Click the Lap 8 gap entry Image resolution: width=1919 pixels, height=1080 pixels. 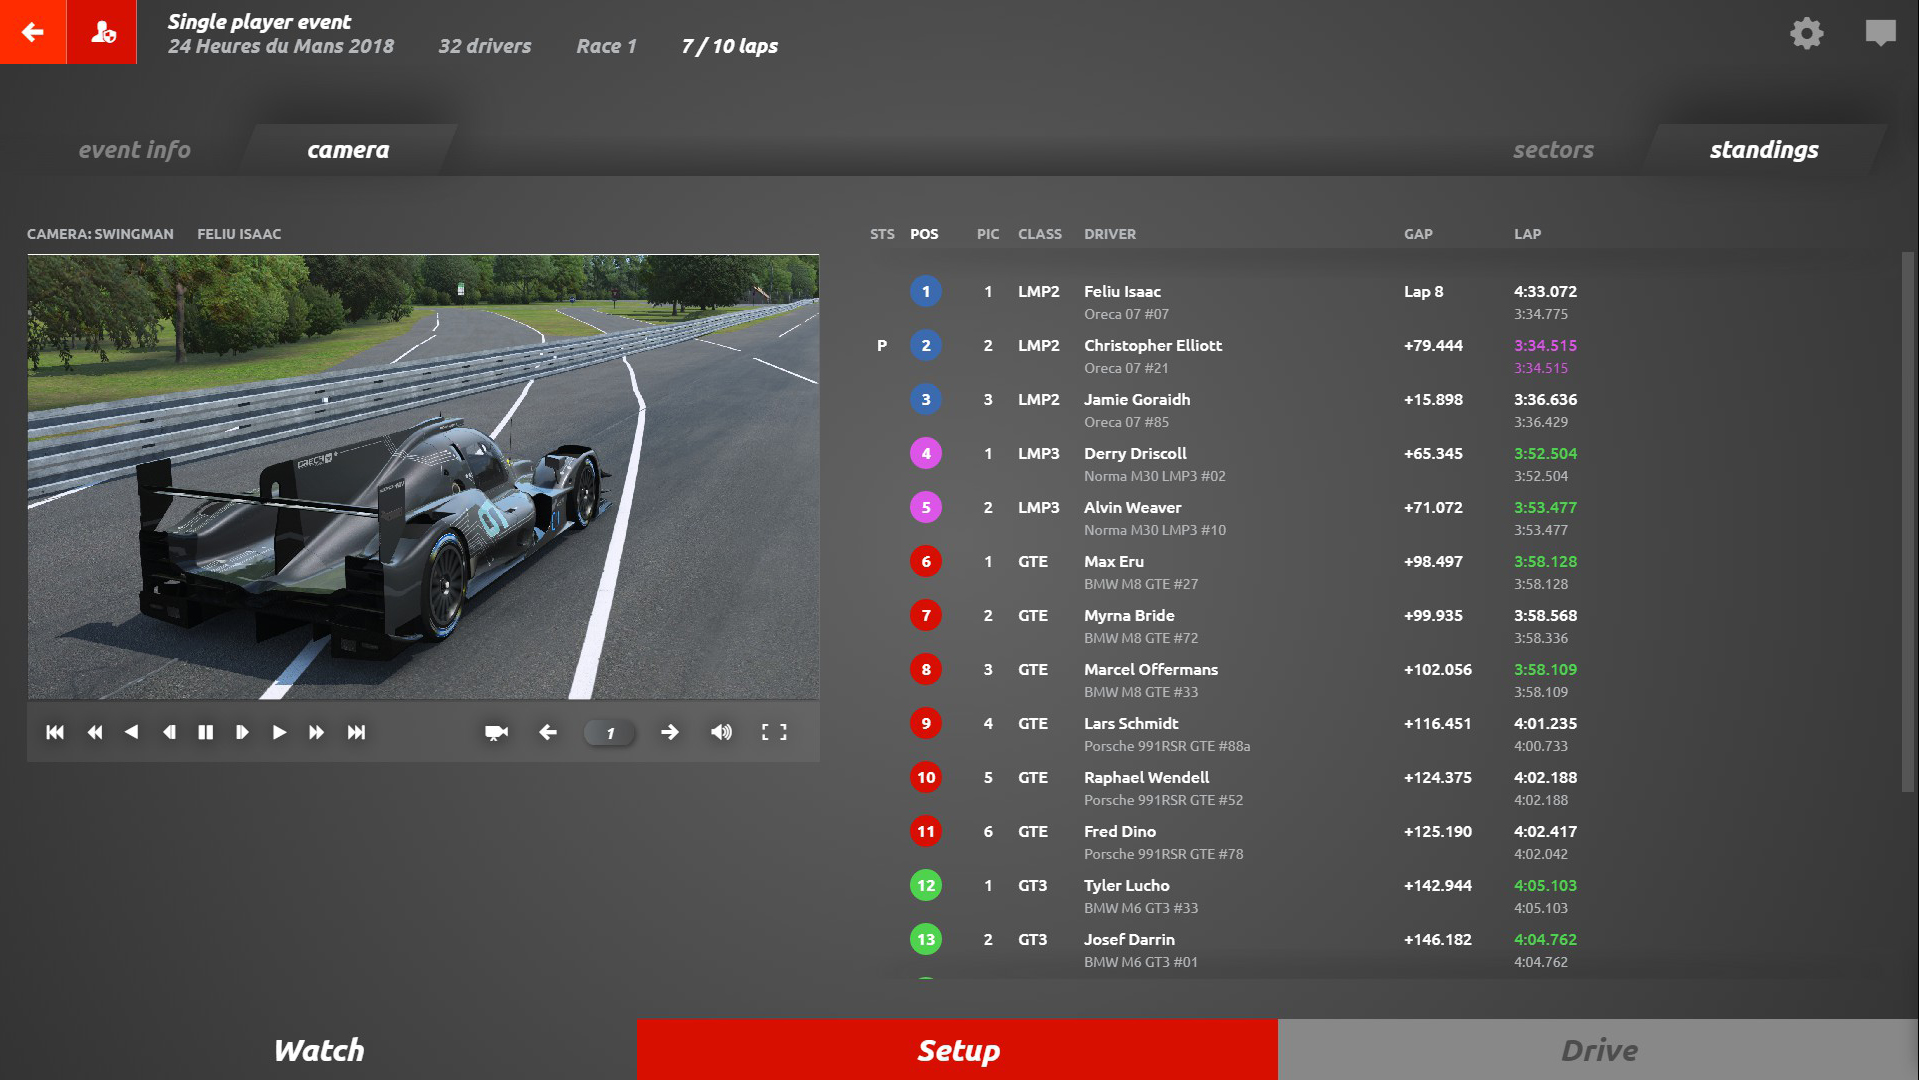tap(1423, 292)
